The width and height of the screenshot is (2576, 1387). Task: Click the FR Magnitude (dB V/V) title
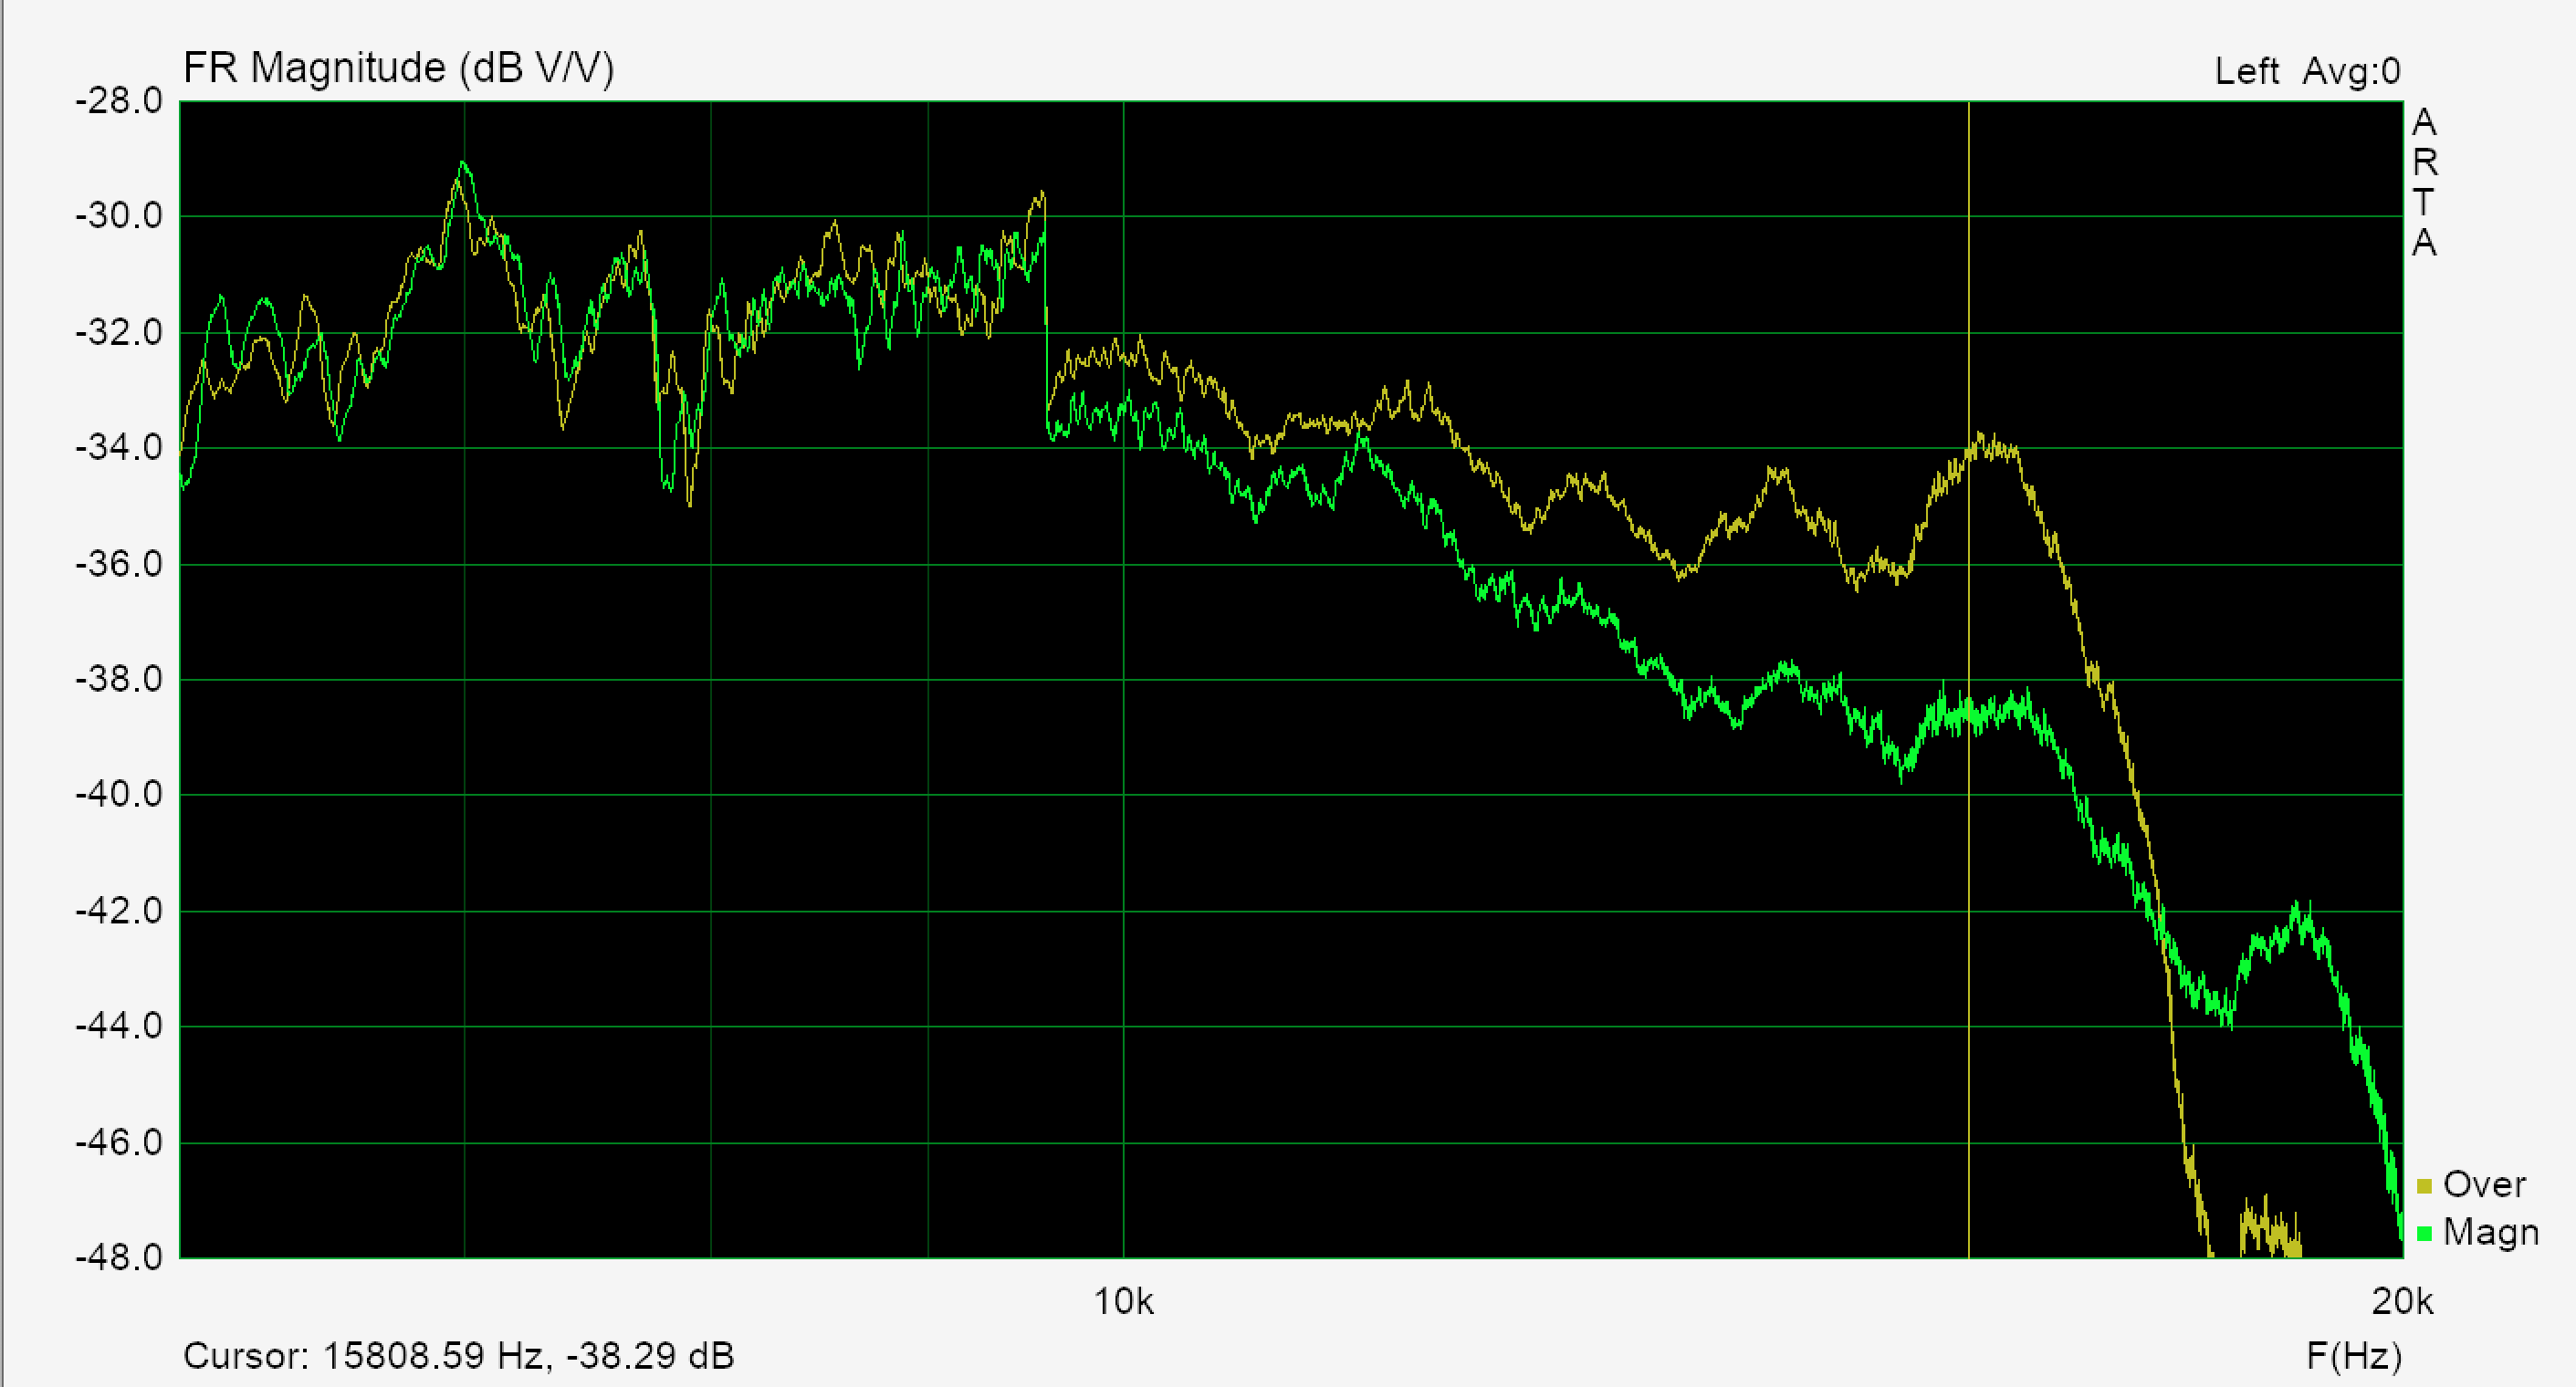(x=398, y=68)
